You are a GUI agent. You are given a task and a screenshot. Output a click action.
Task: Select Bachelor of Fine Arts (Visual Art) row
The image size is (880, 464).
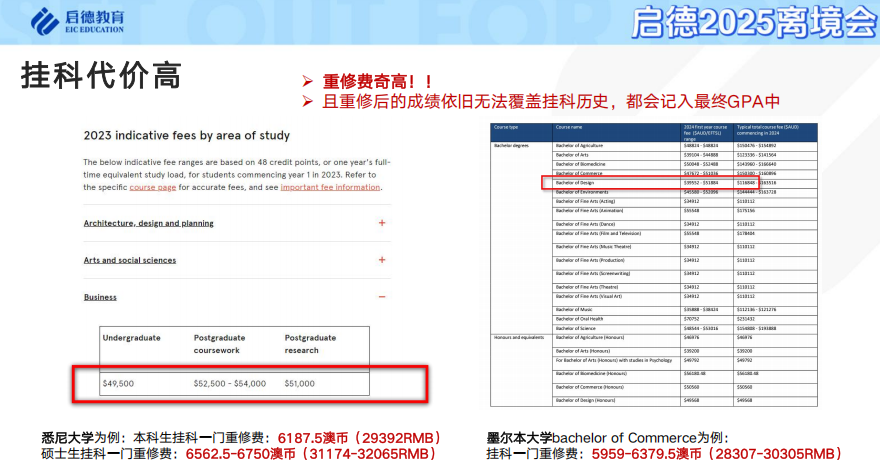(x=589, y=296)
